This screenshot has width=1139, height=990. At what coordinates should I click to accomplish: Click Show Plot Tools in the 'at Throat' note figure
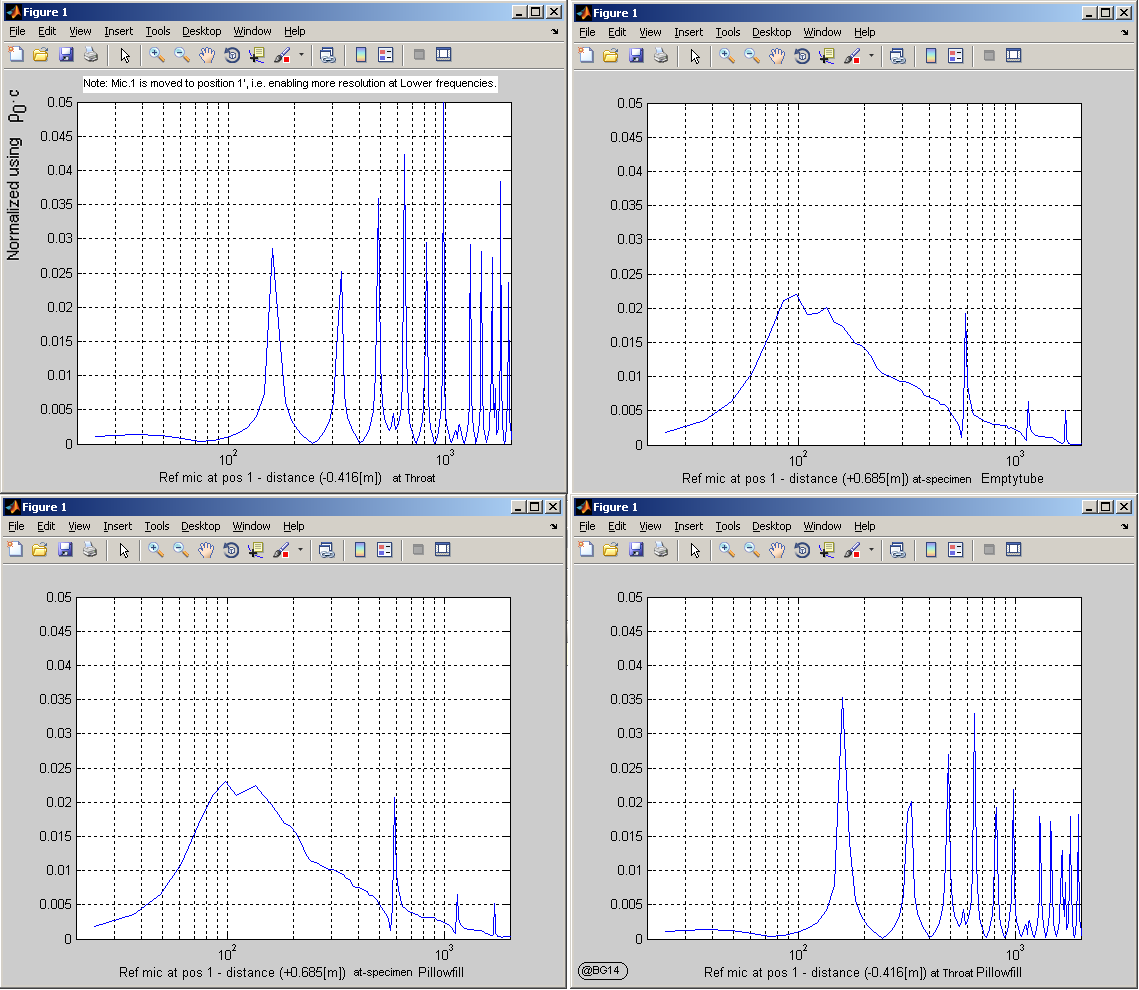[x=443, y=54]
